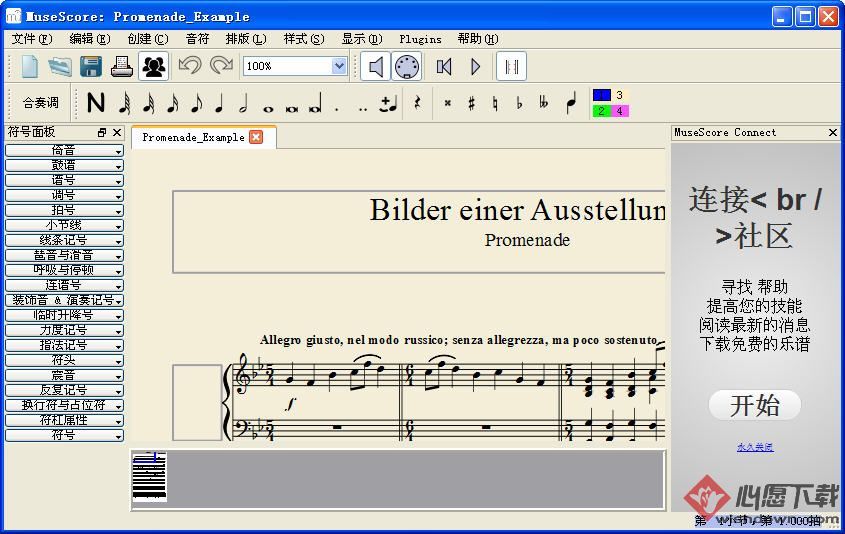
Task: Select voice 2 green swatch
Action: coord(601,110)
